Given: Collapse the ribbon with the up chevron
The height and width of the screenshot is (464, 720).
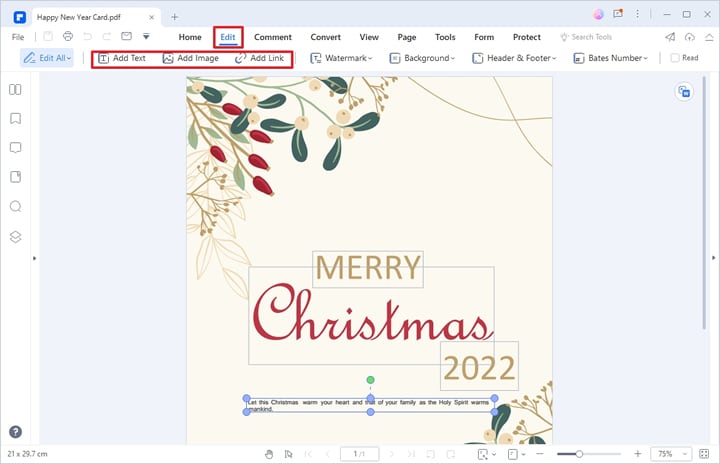Looking at the screenshot, I should (x=709, y=37).
